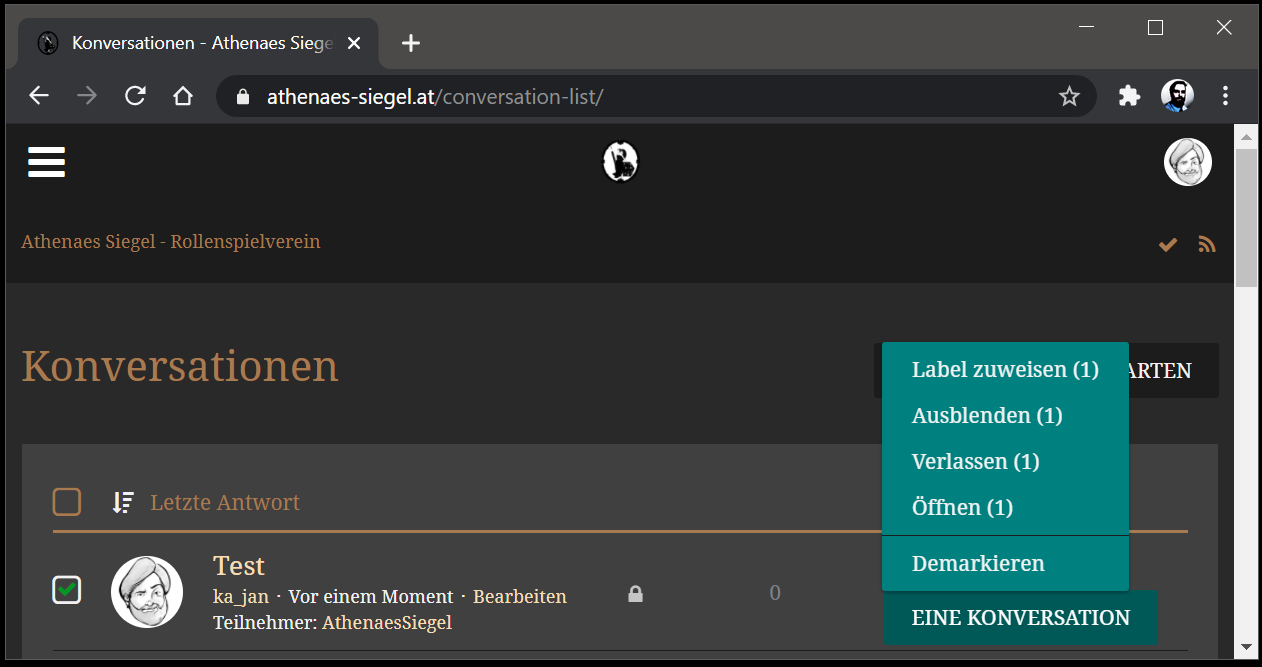Go to the browser home page
Viewport: 1262px width, 667px height.
182,97
